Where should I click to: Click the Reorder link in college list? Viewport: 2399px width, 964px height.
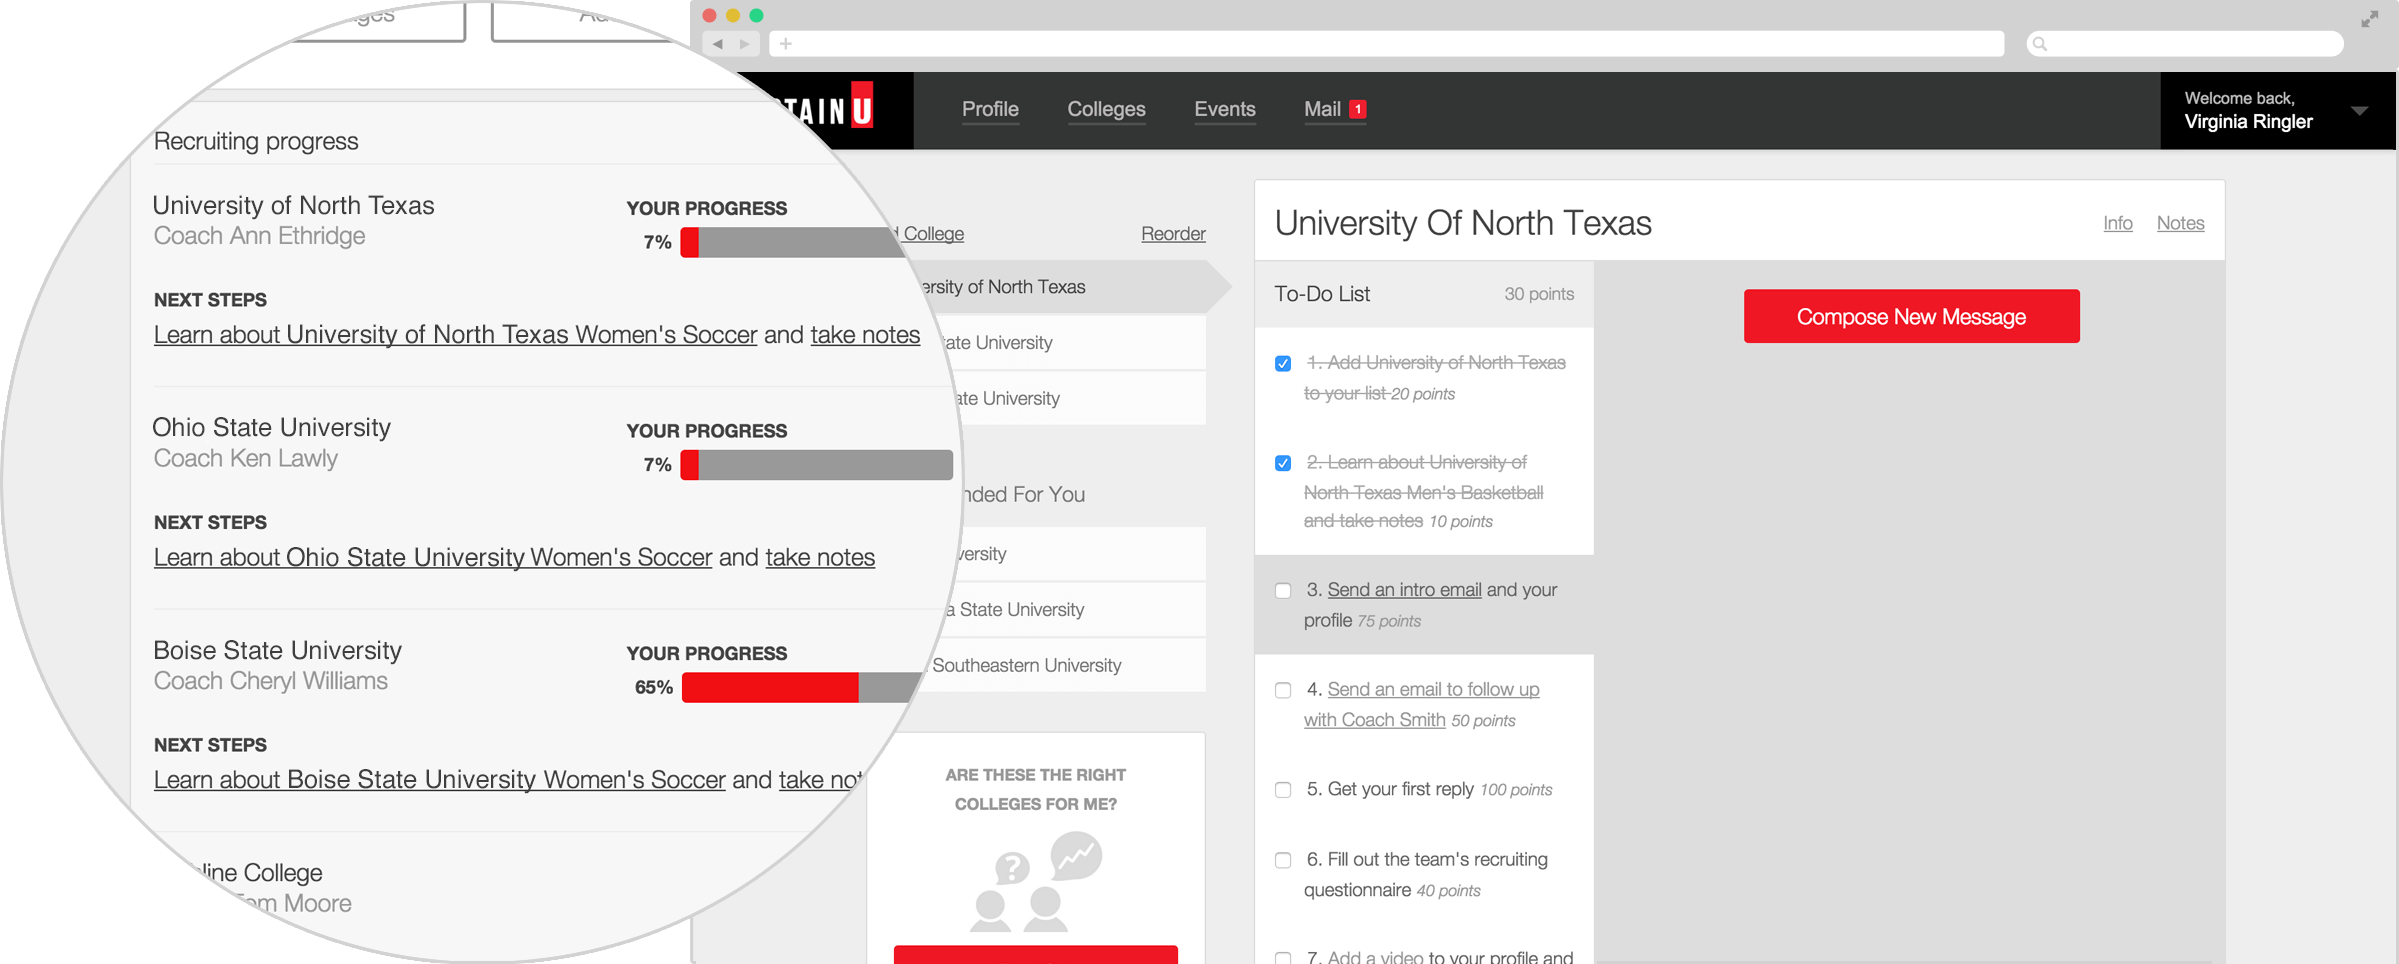(1173, 234)
